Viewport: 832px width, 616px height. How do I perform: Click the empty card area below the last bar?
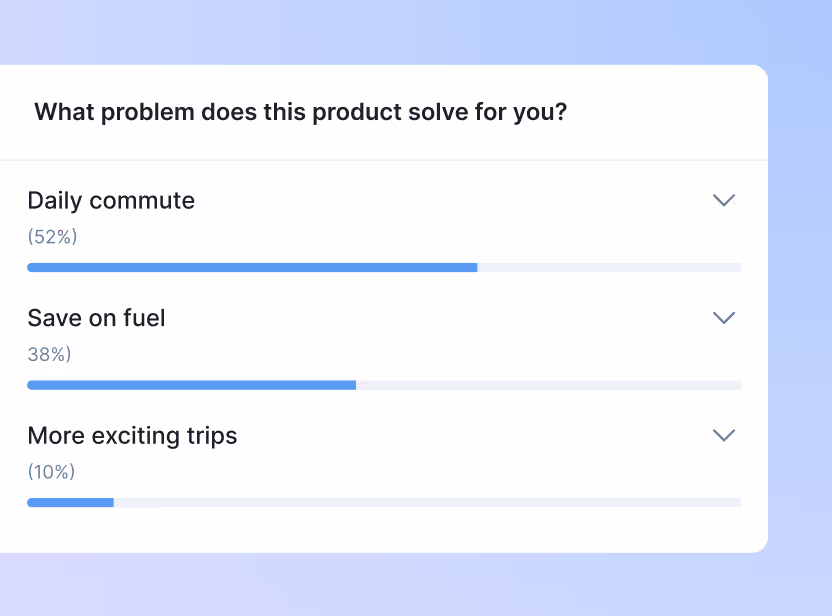(380, 530)
